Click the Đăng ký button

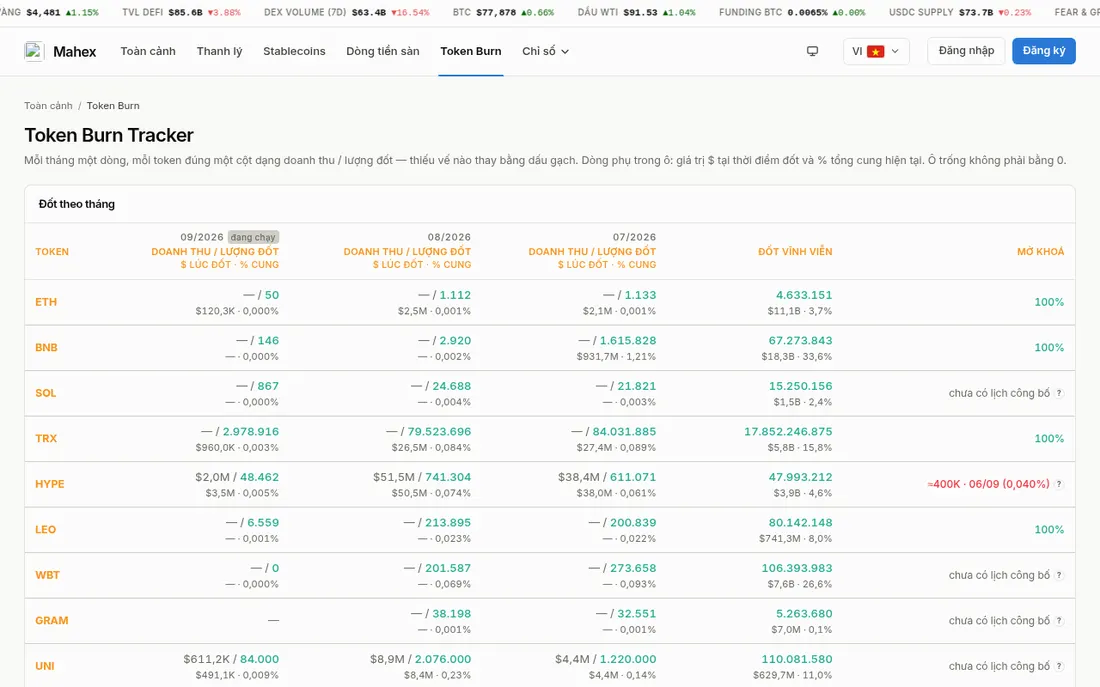click(1043, 51)
